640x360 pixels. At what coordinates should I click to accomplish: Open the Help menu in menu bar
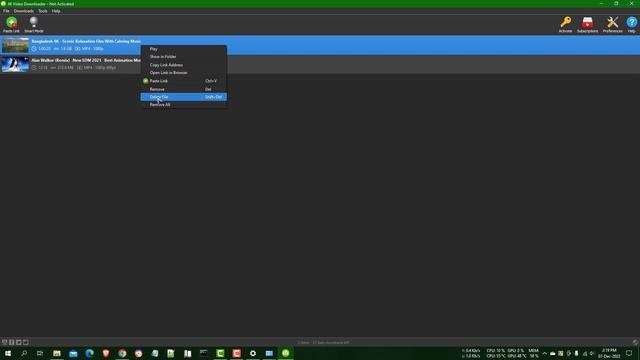pyautogui.click(x=56, y=11)
